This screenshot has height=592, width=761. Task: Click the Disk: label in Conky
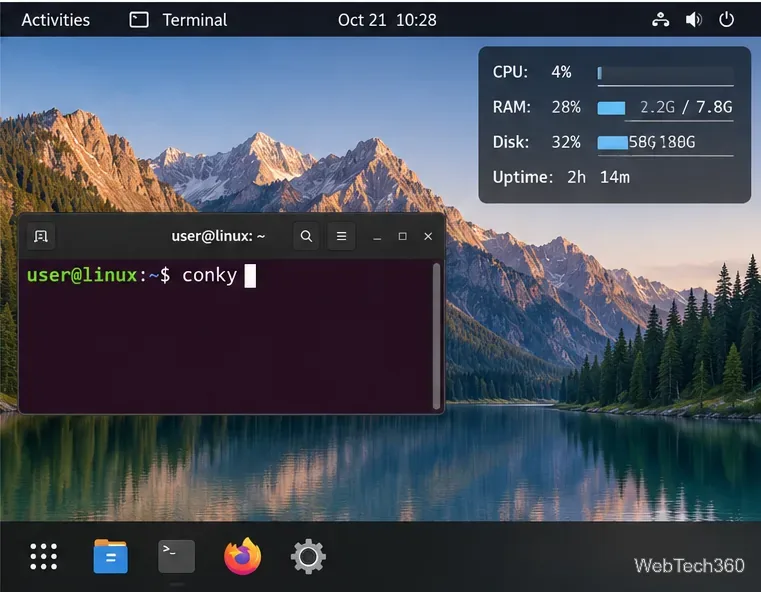click(511, 142)
